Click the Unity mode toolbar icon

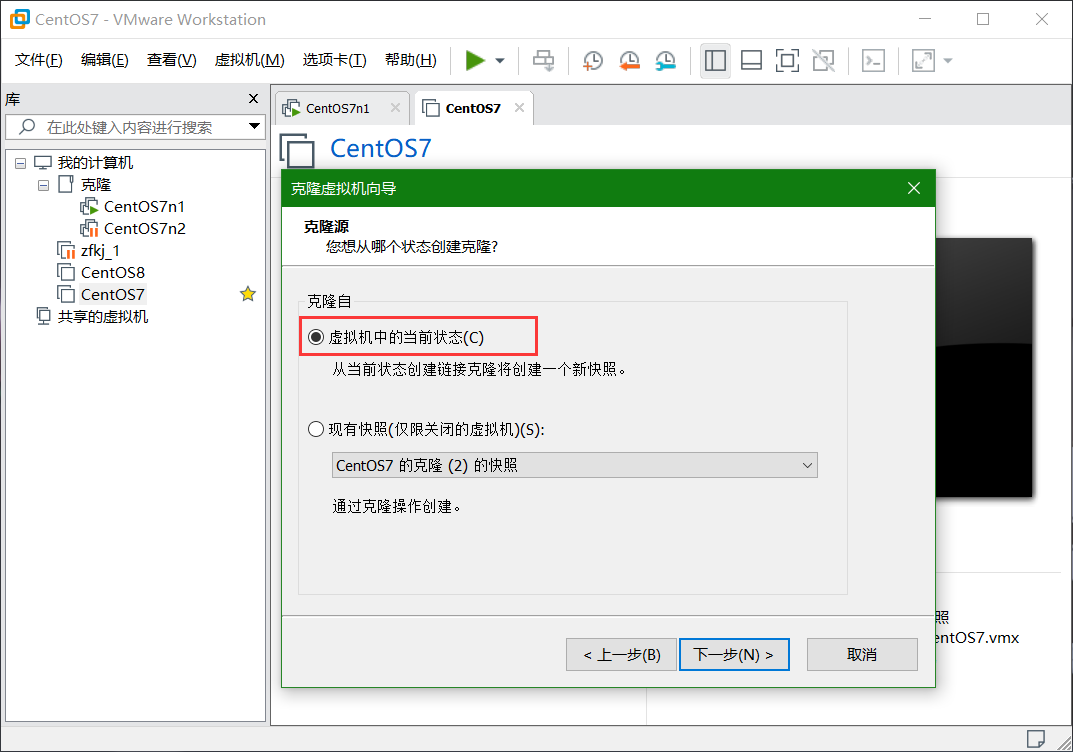823,60
